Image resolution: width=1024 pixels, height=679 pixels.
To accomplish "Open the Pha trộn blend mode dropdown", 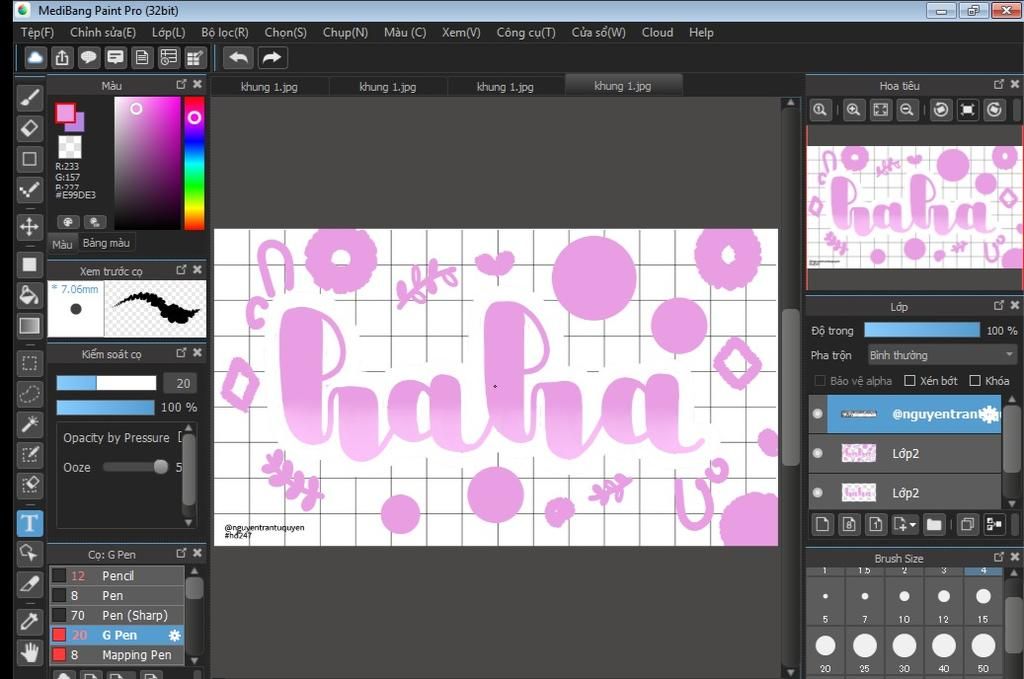I will 941,355.
